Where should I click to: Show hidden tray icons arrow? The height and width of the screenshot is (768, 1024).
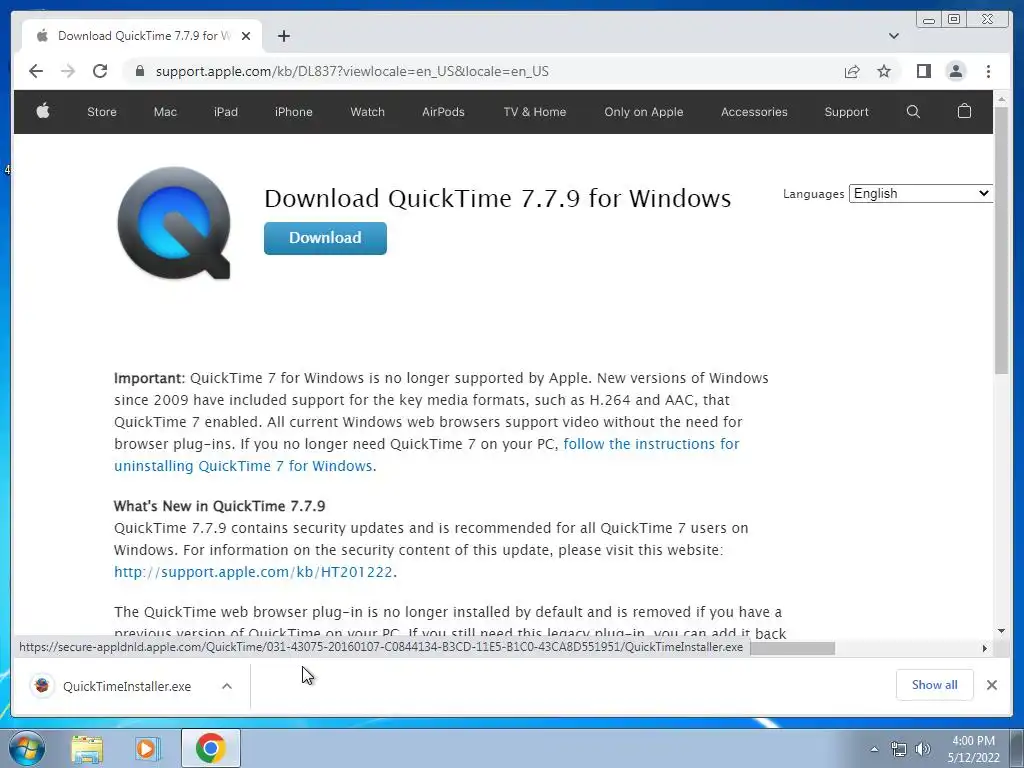click(874, 749)
